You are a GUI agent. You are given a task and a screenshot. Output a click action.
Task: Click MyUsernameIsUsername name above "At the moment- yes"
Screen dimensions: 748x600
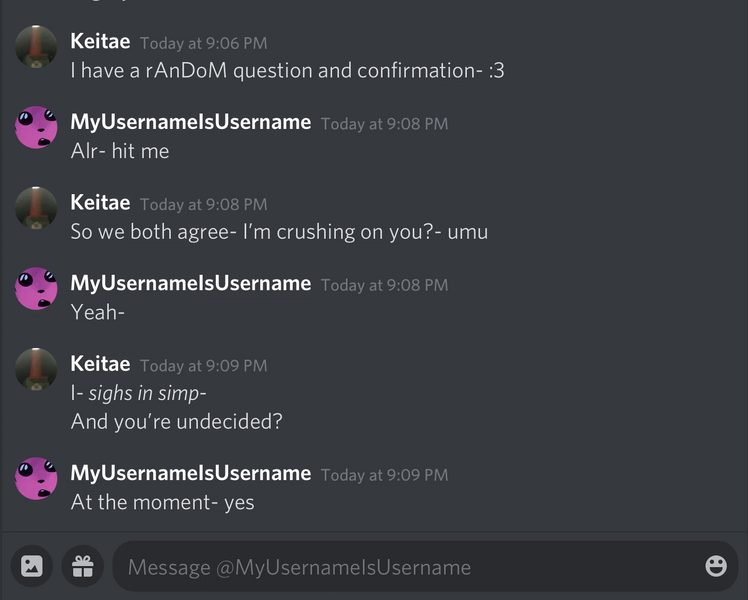[x=190, y=473]
